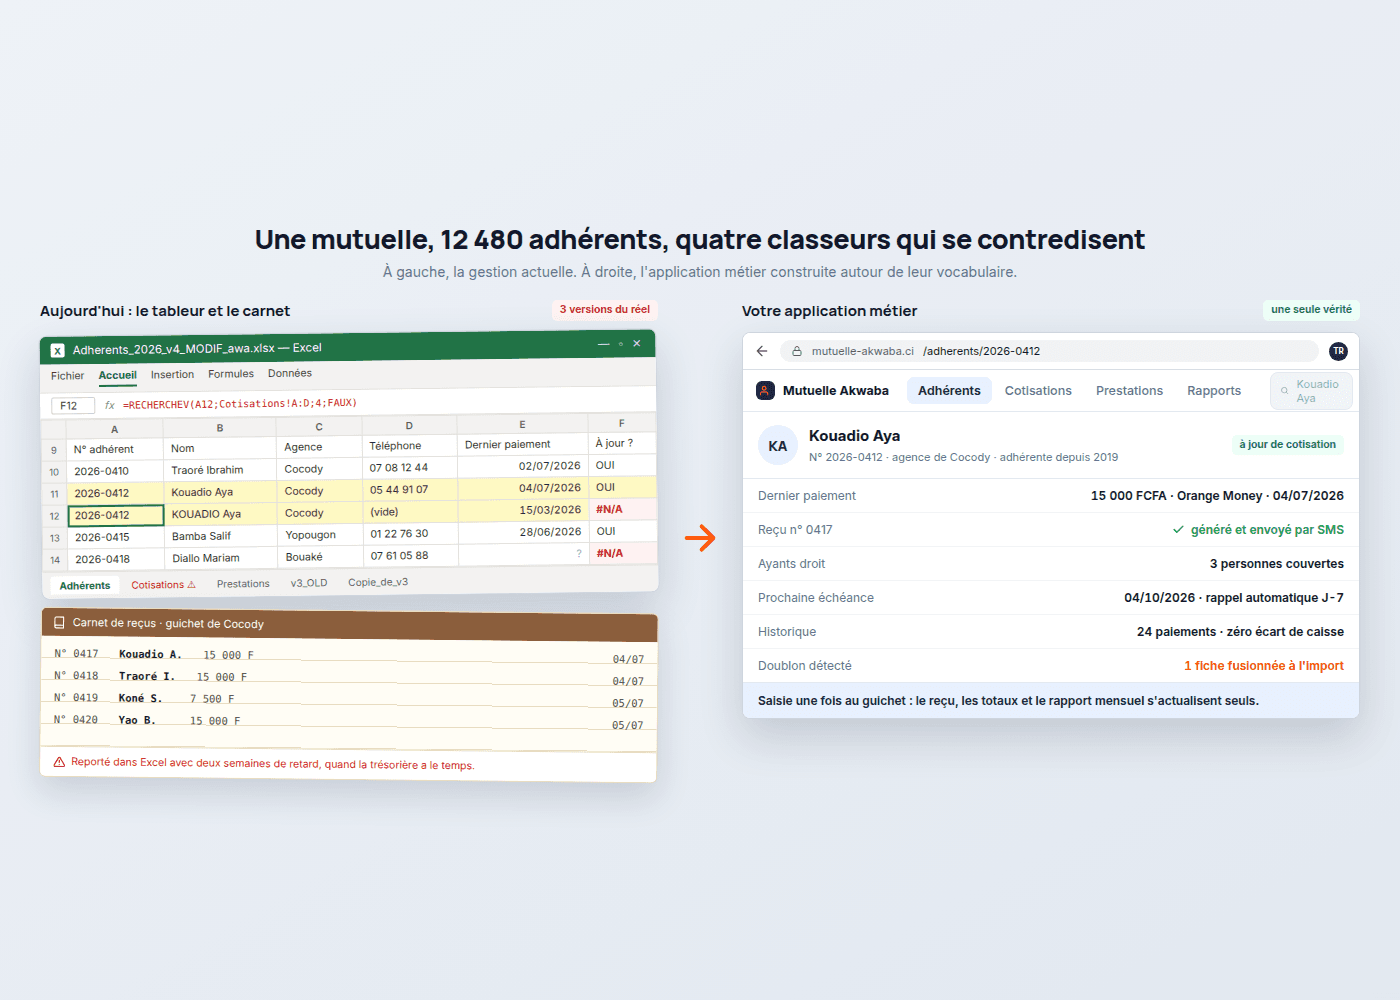The width and height of the screenshot is (1400, 1000).
Task: Close the Excel window
Action: pos(637,343)
